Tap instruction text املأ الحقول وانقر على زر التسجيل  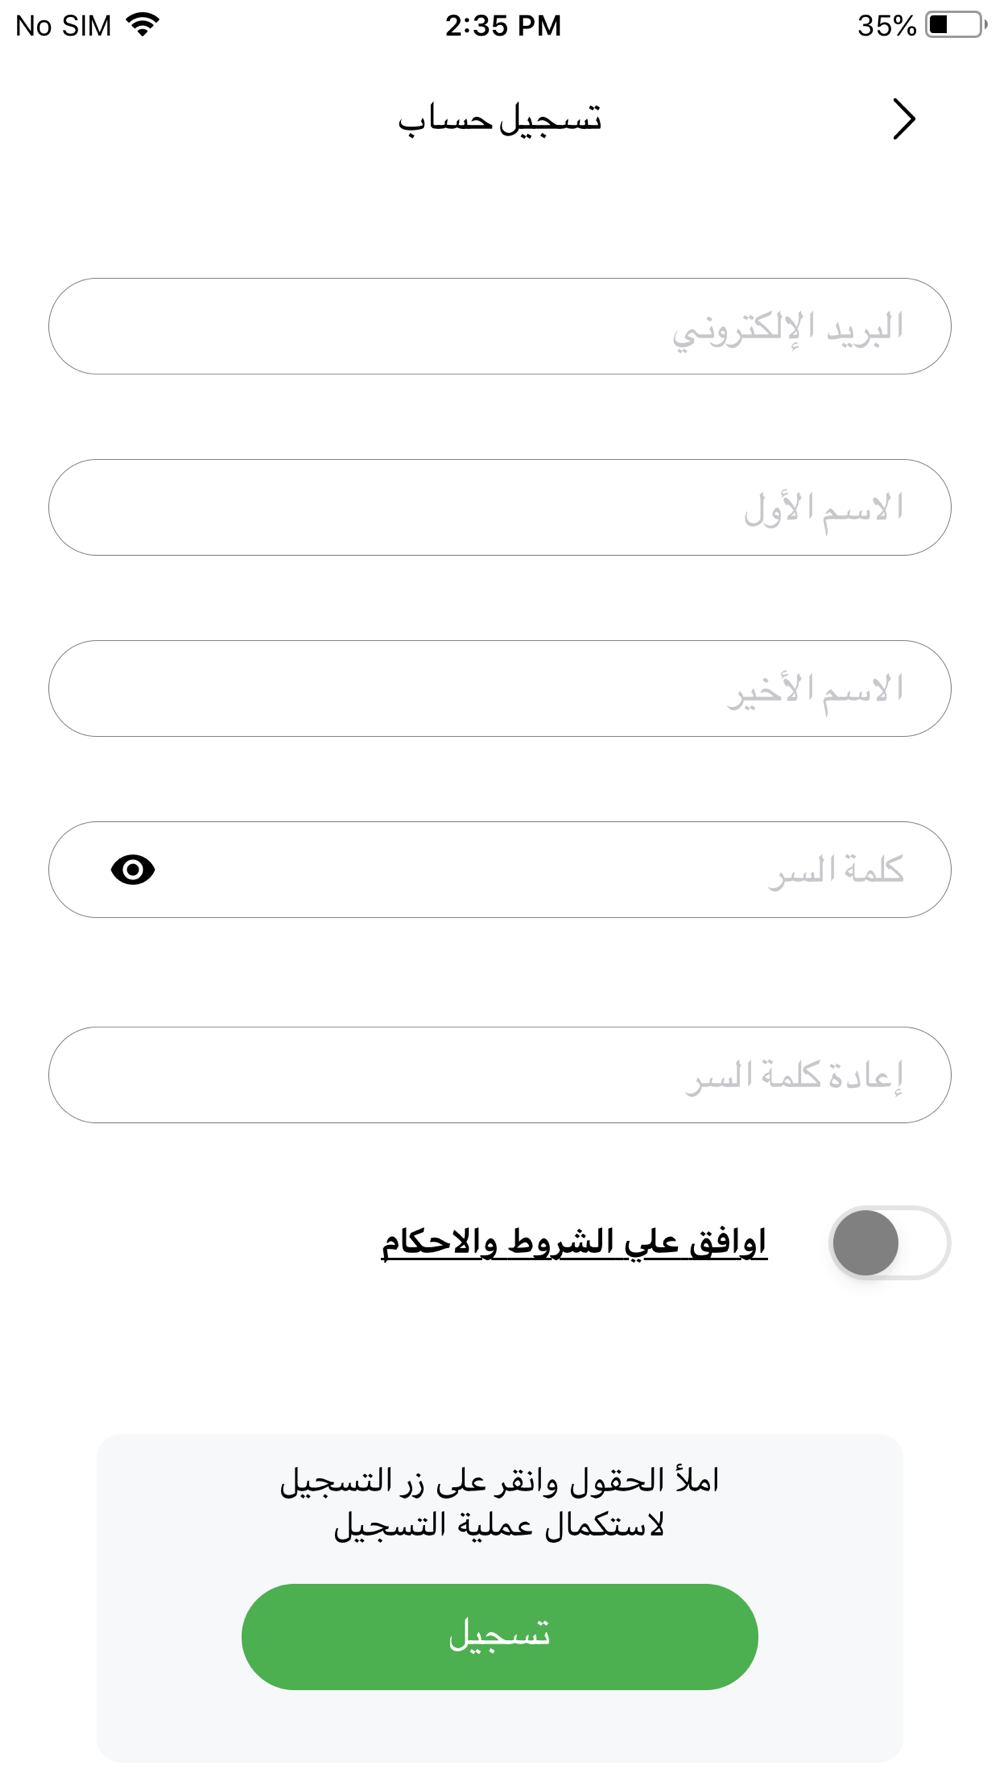click(x=500, y=1481)
